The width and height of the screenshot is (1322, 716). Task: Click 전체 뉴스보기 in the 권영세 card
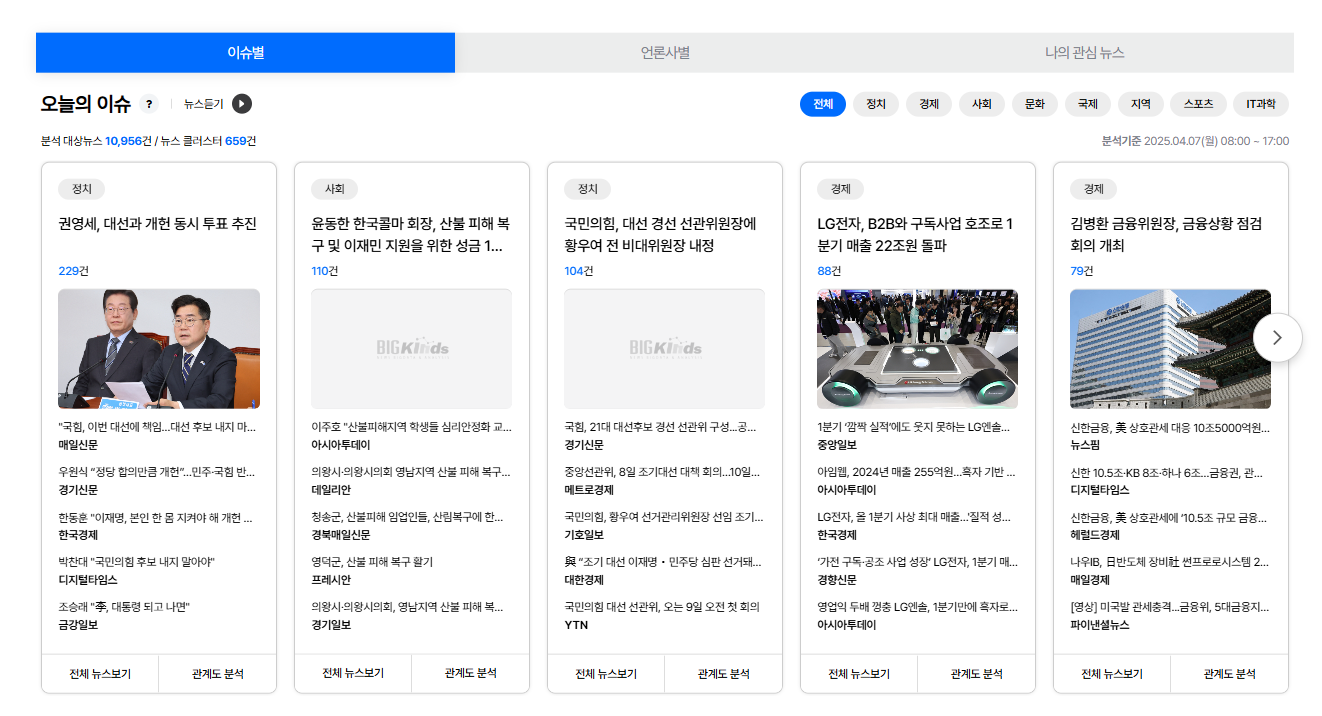(100, 674)
